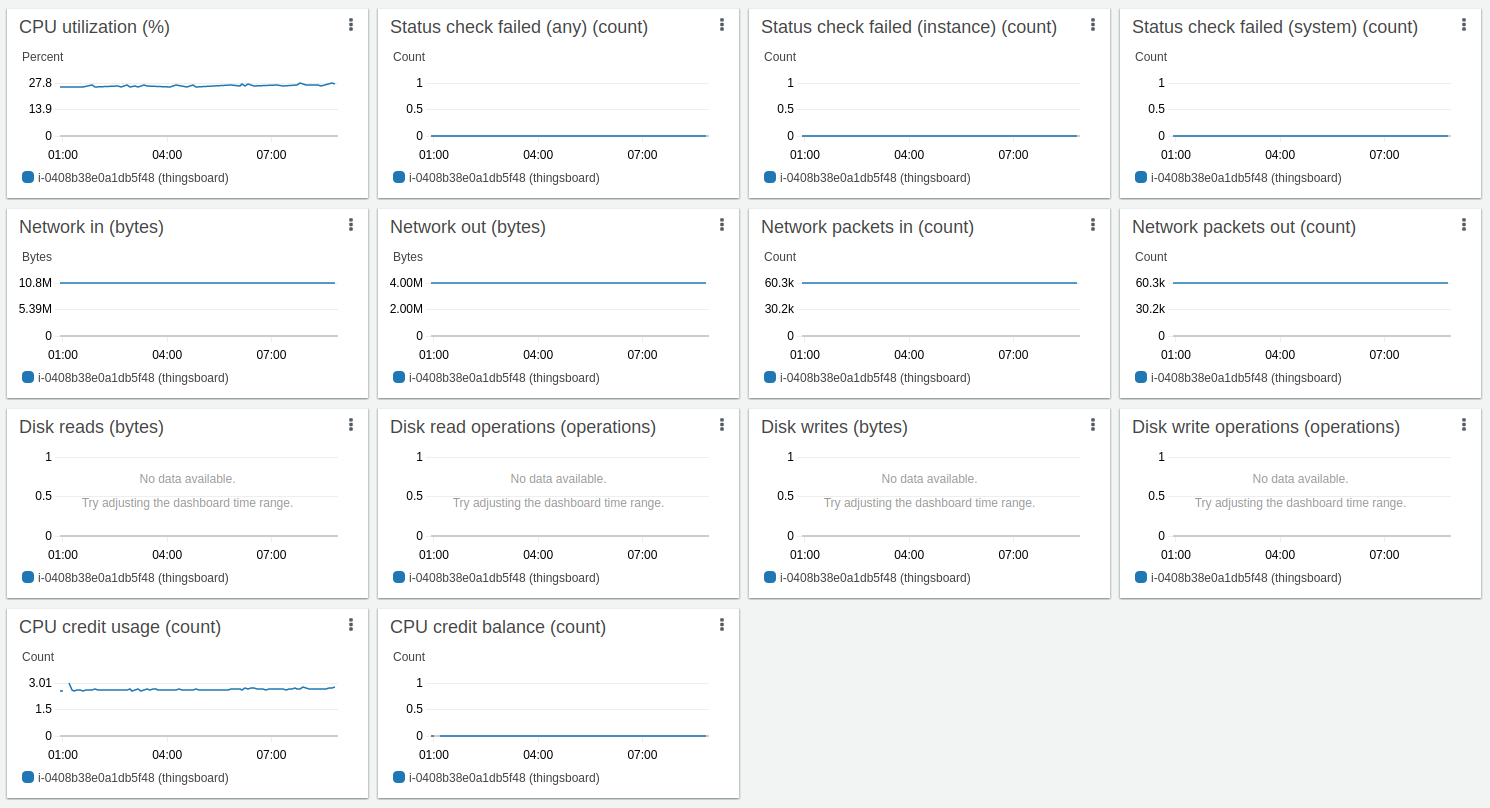Viewport: 1490px width, 808px height.
Task: Open Network packets out widget menu
Action: click(1464, 225)
